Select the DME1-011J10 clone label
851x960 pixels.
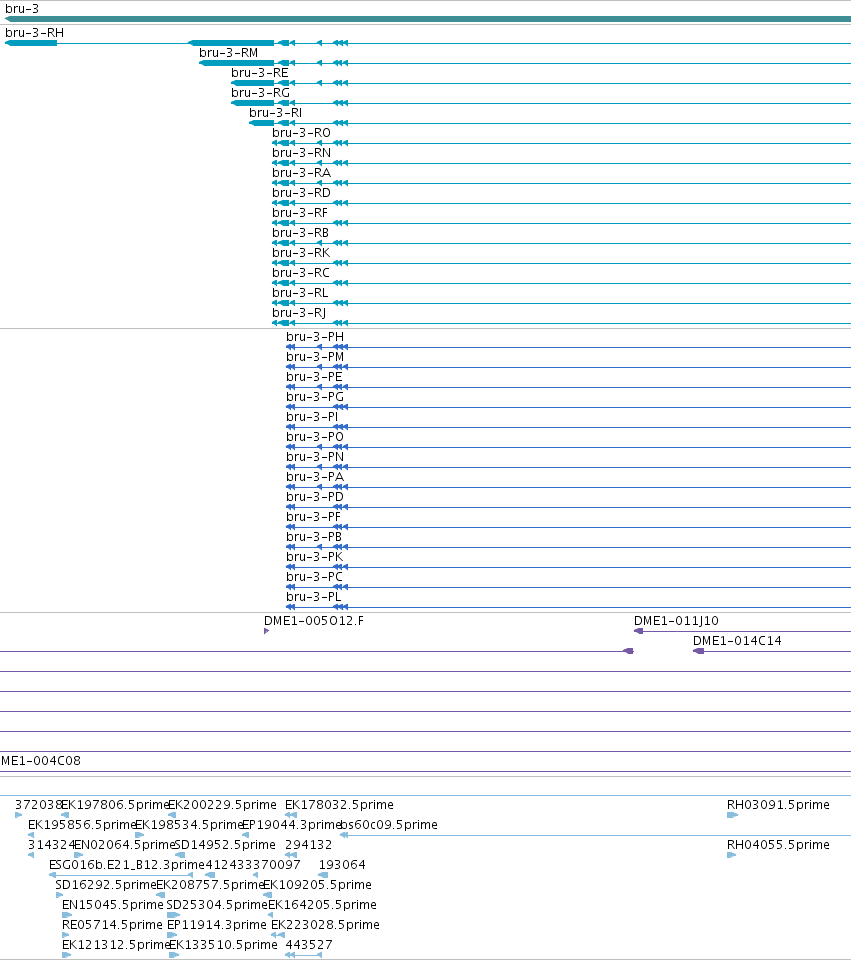coord(677,621)
